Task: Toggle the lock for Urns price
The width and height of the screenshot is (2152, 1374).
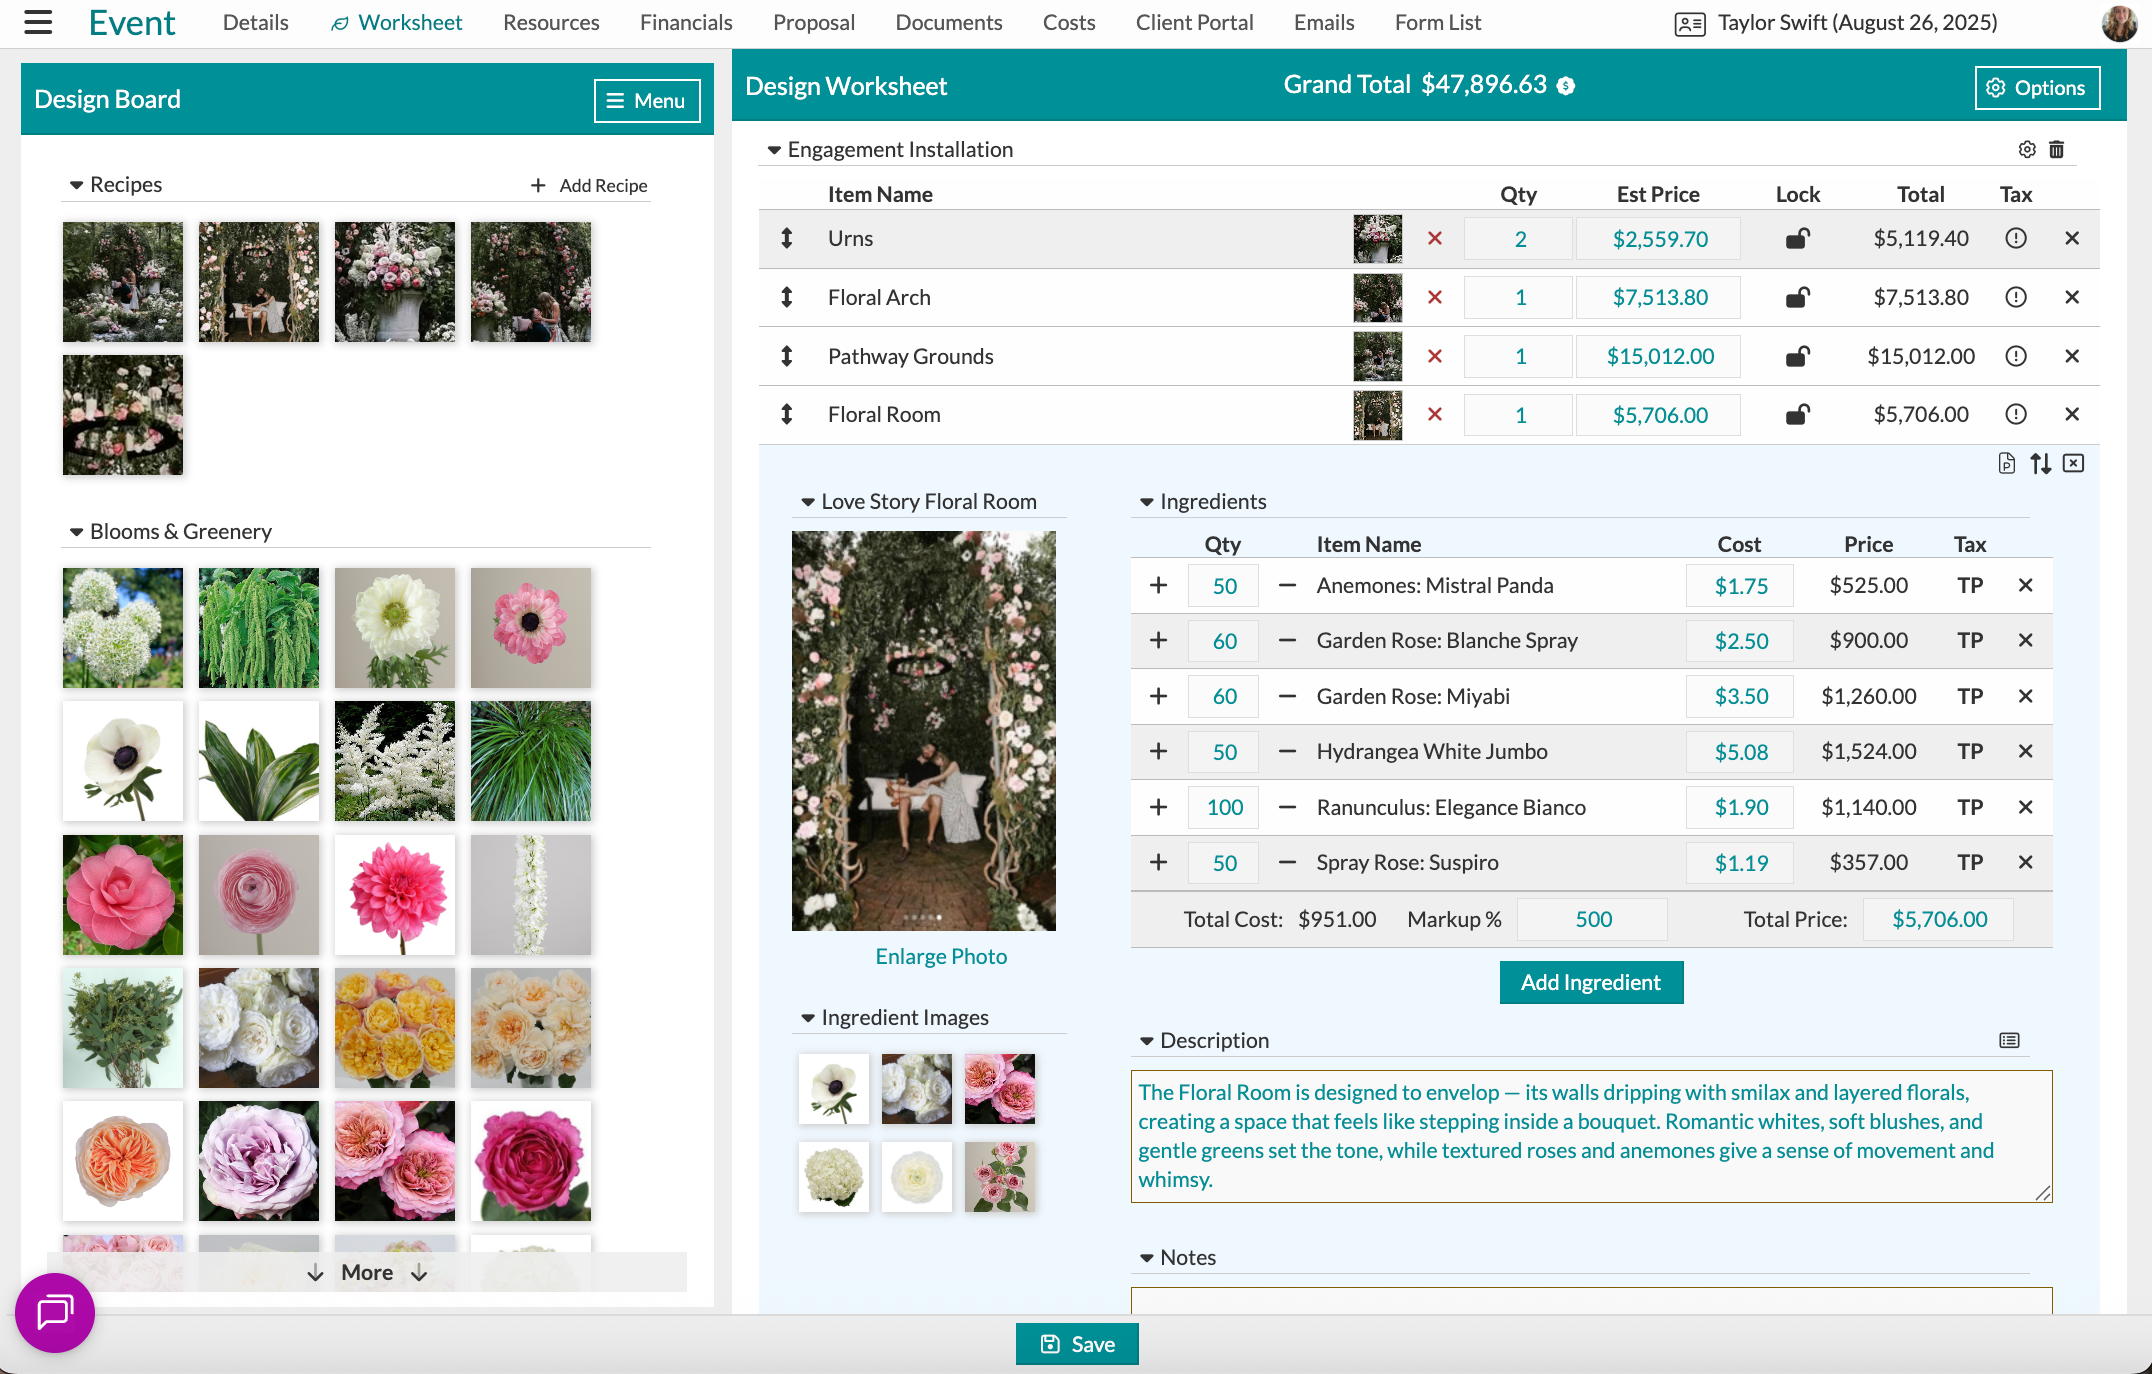Action: tap(1797, 238)
